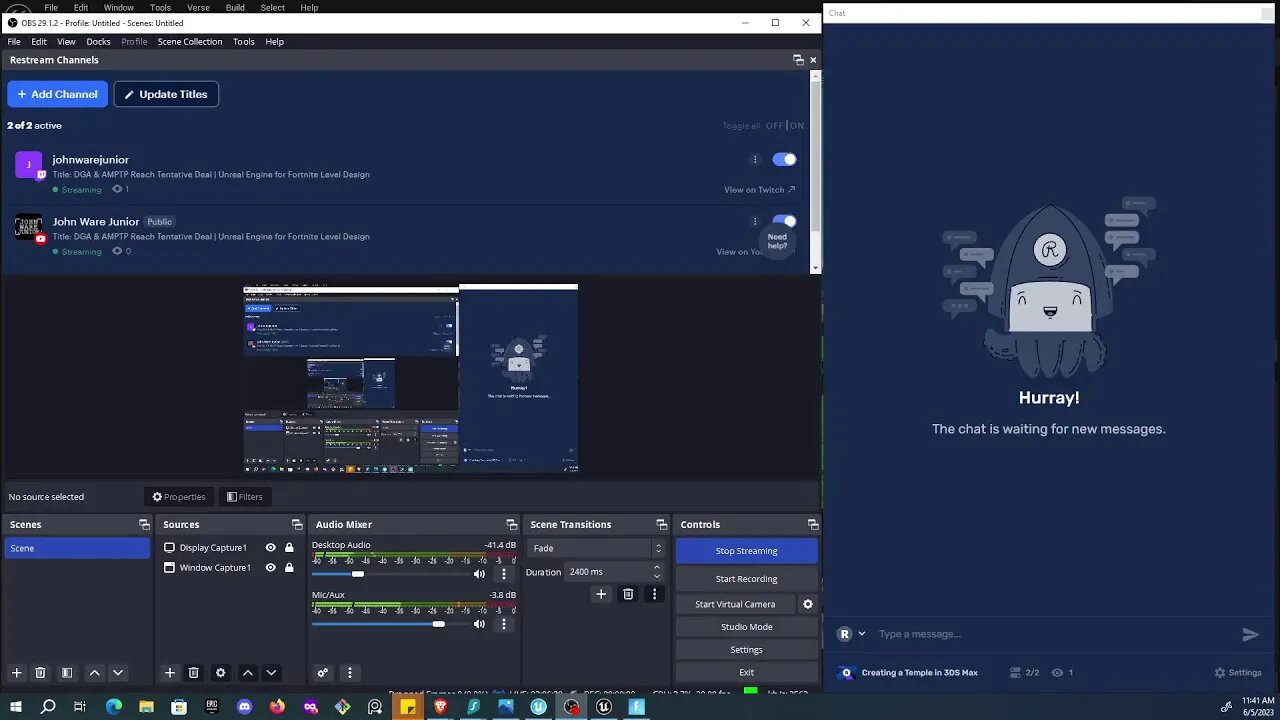Screen dimensions: 1280x720
Task: Add a scene transition with plus icon
Action: click(x=601, y=594)
